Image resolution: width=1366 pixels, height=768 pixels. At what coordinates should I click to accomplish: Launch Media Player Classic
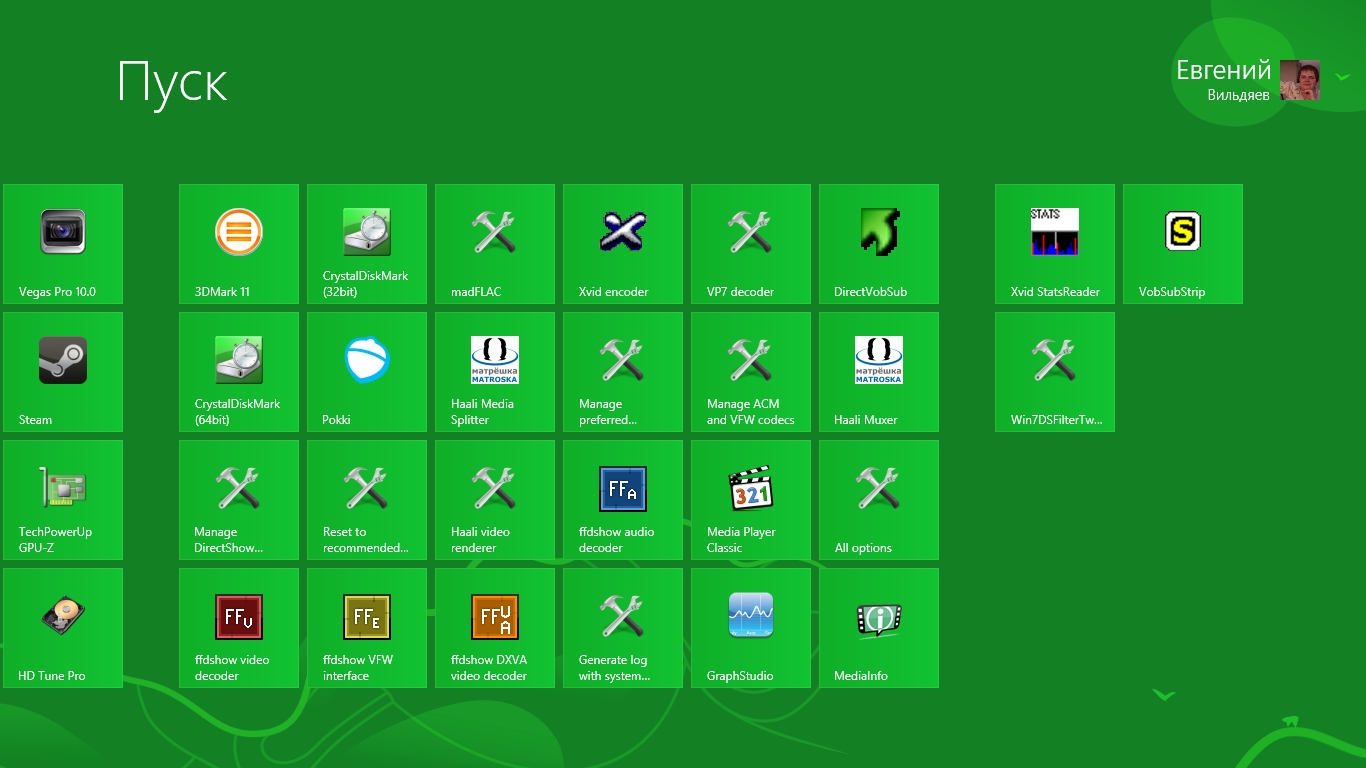pyautogui.click(x=751, y=500)
